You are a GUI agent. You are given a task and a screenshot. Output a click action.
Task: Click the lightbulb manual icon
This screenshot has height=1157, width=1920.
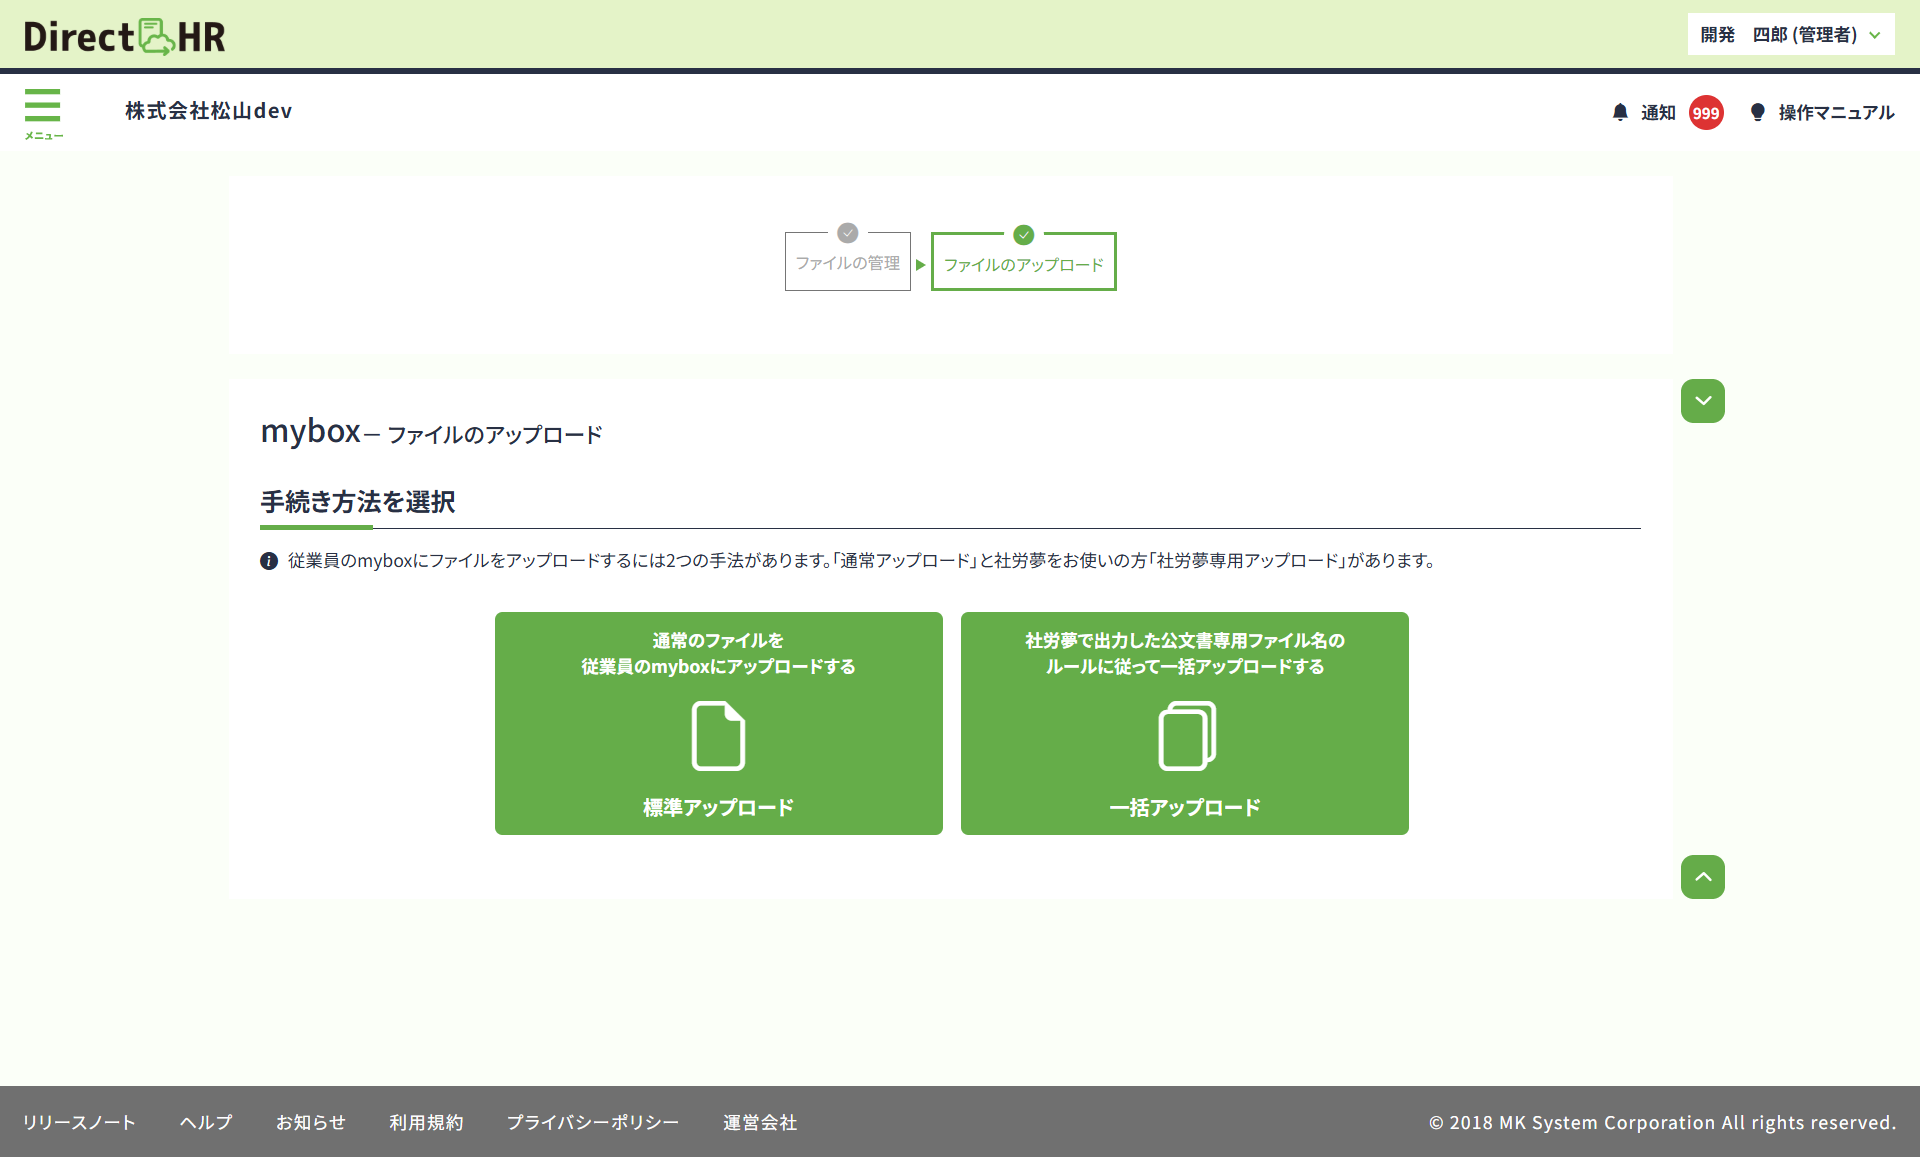tap(1757, 112)
